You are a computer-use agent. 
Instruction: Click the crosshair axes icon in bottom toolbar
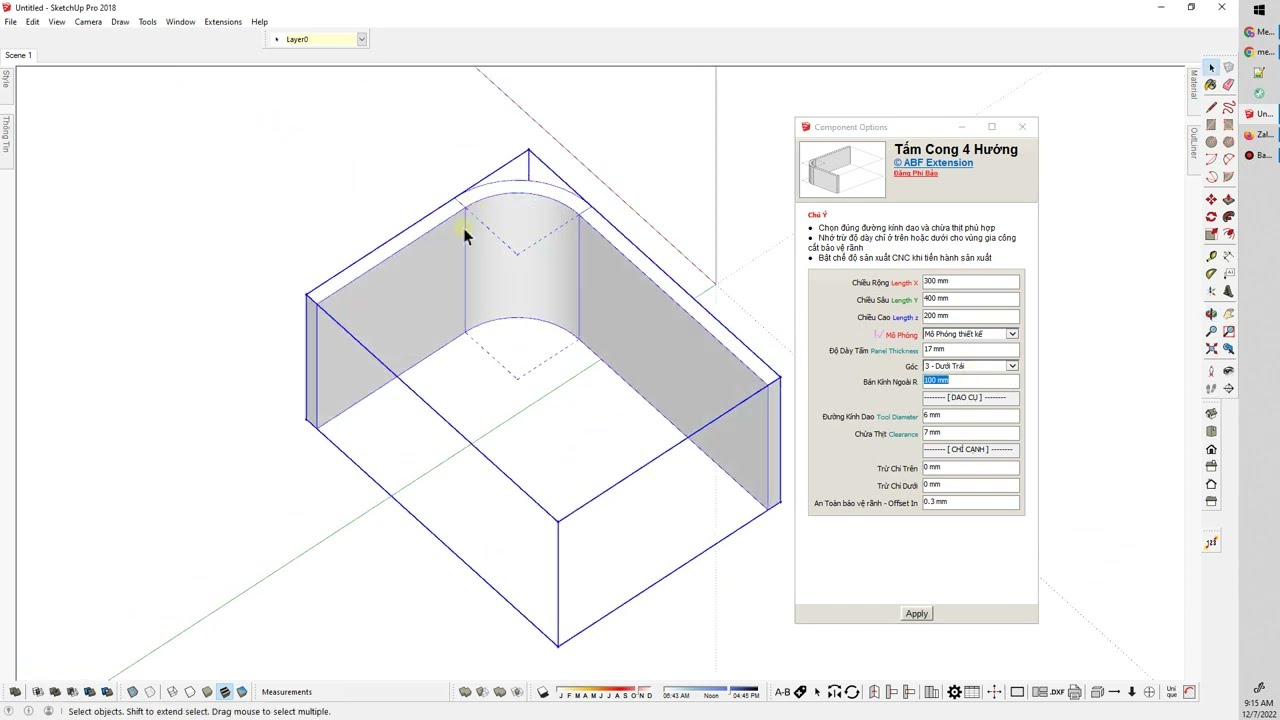(x=994, y=692)
